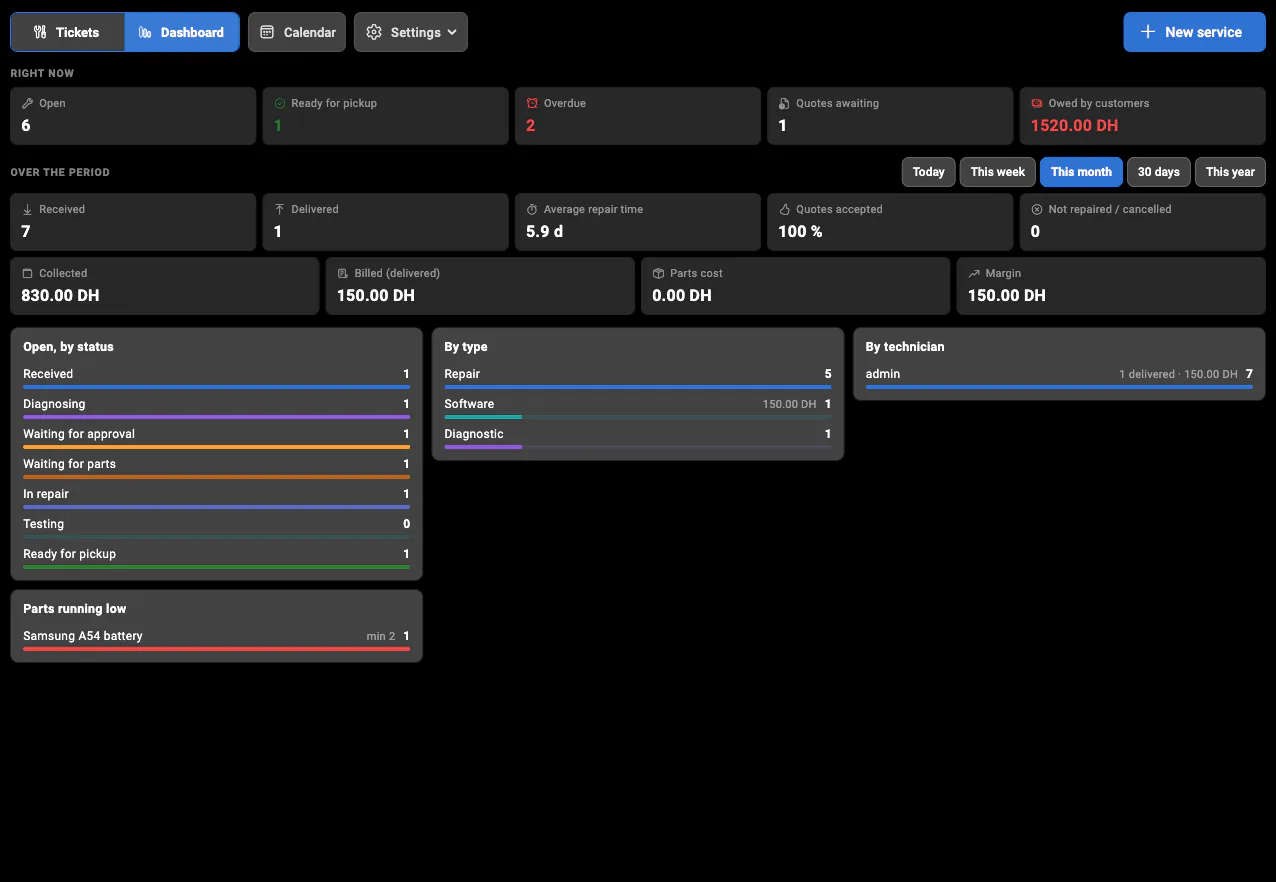
Task: Click the Owed by customers money icon
Action: [x=1037, y=103]
